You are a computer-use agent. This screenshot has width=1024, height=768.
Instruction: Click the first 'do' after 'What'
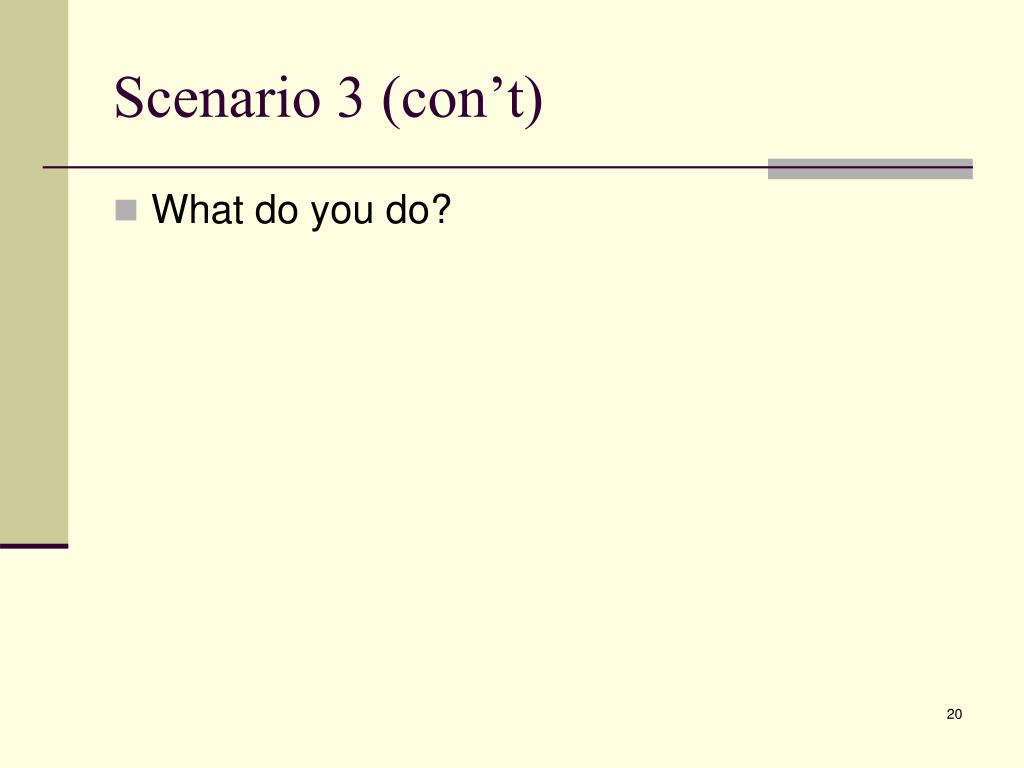point(277,209)
